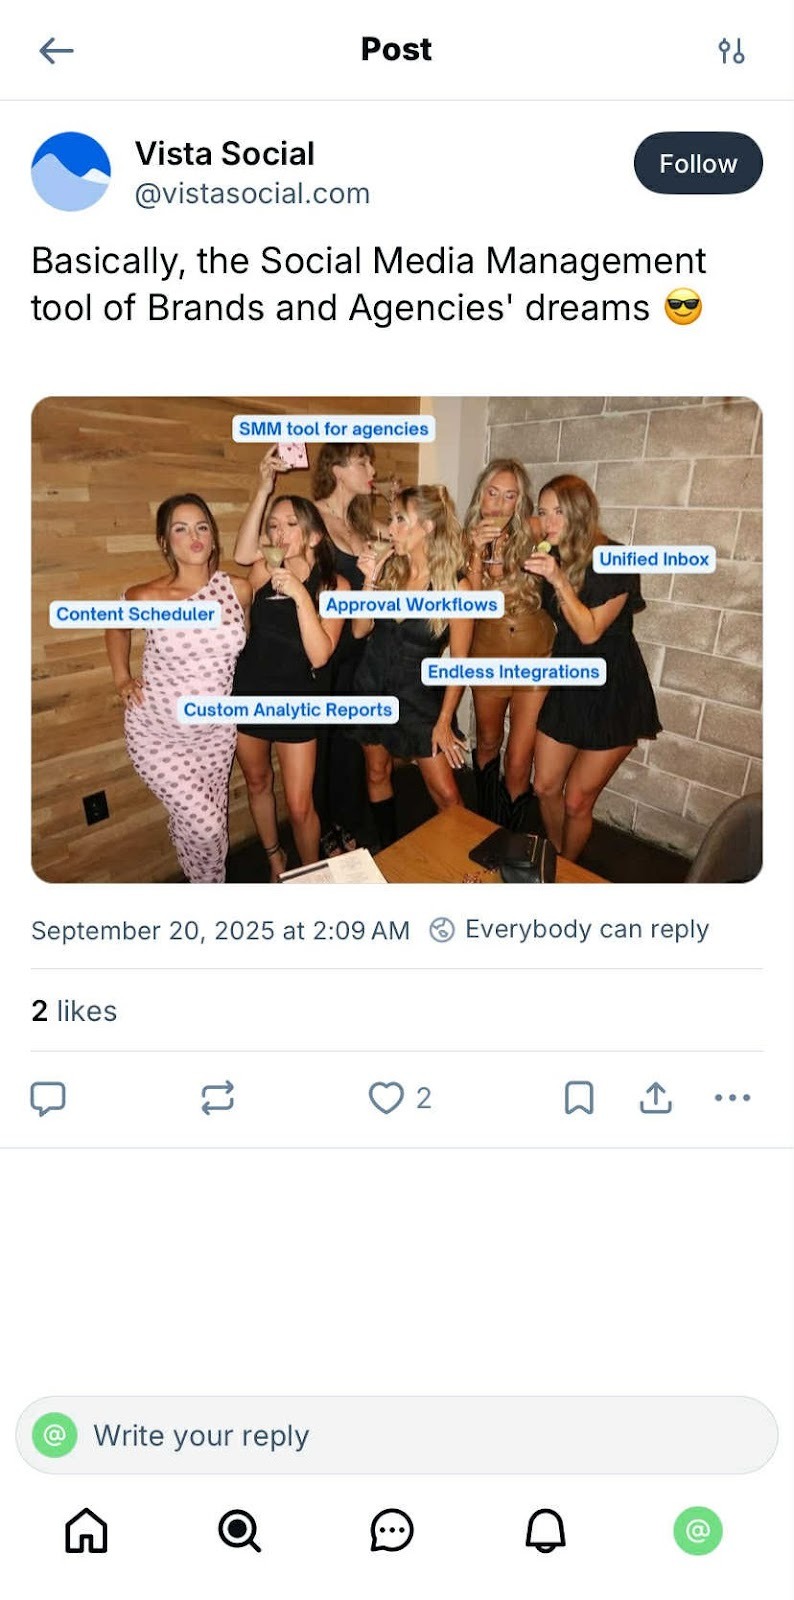Tap the green @ compose icon
Screen dimensions: 794x1600
[x=699, y=1530]
